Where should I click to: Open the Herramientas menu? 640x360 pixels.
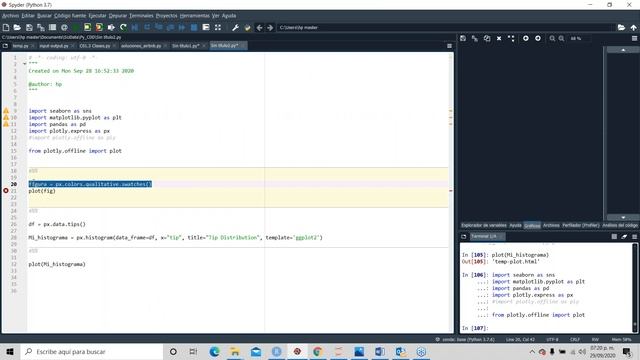pos(194,16)
